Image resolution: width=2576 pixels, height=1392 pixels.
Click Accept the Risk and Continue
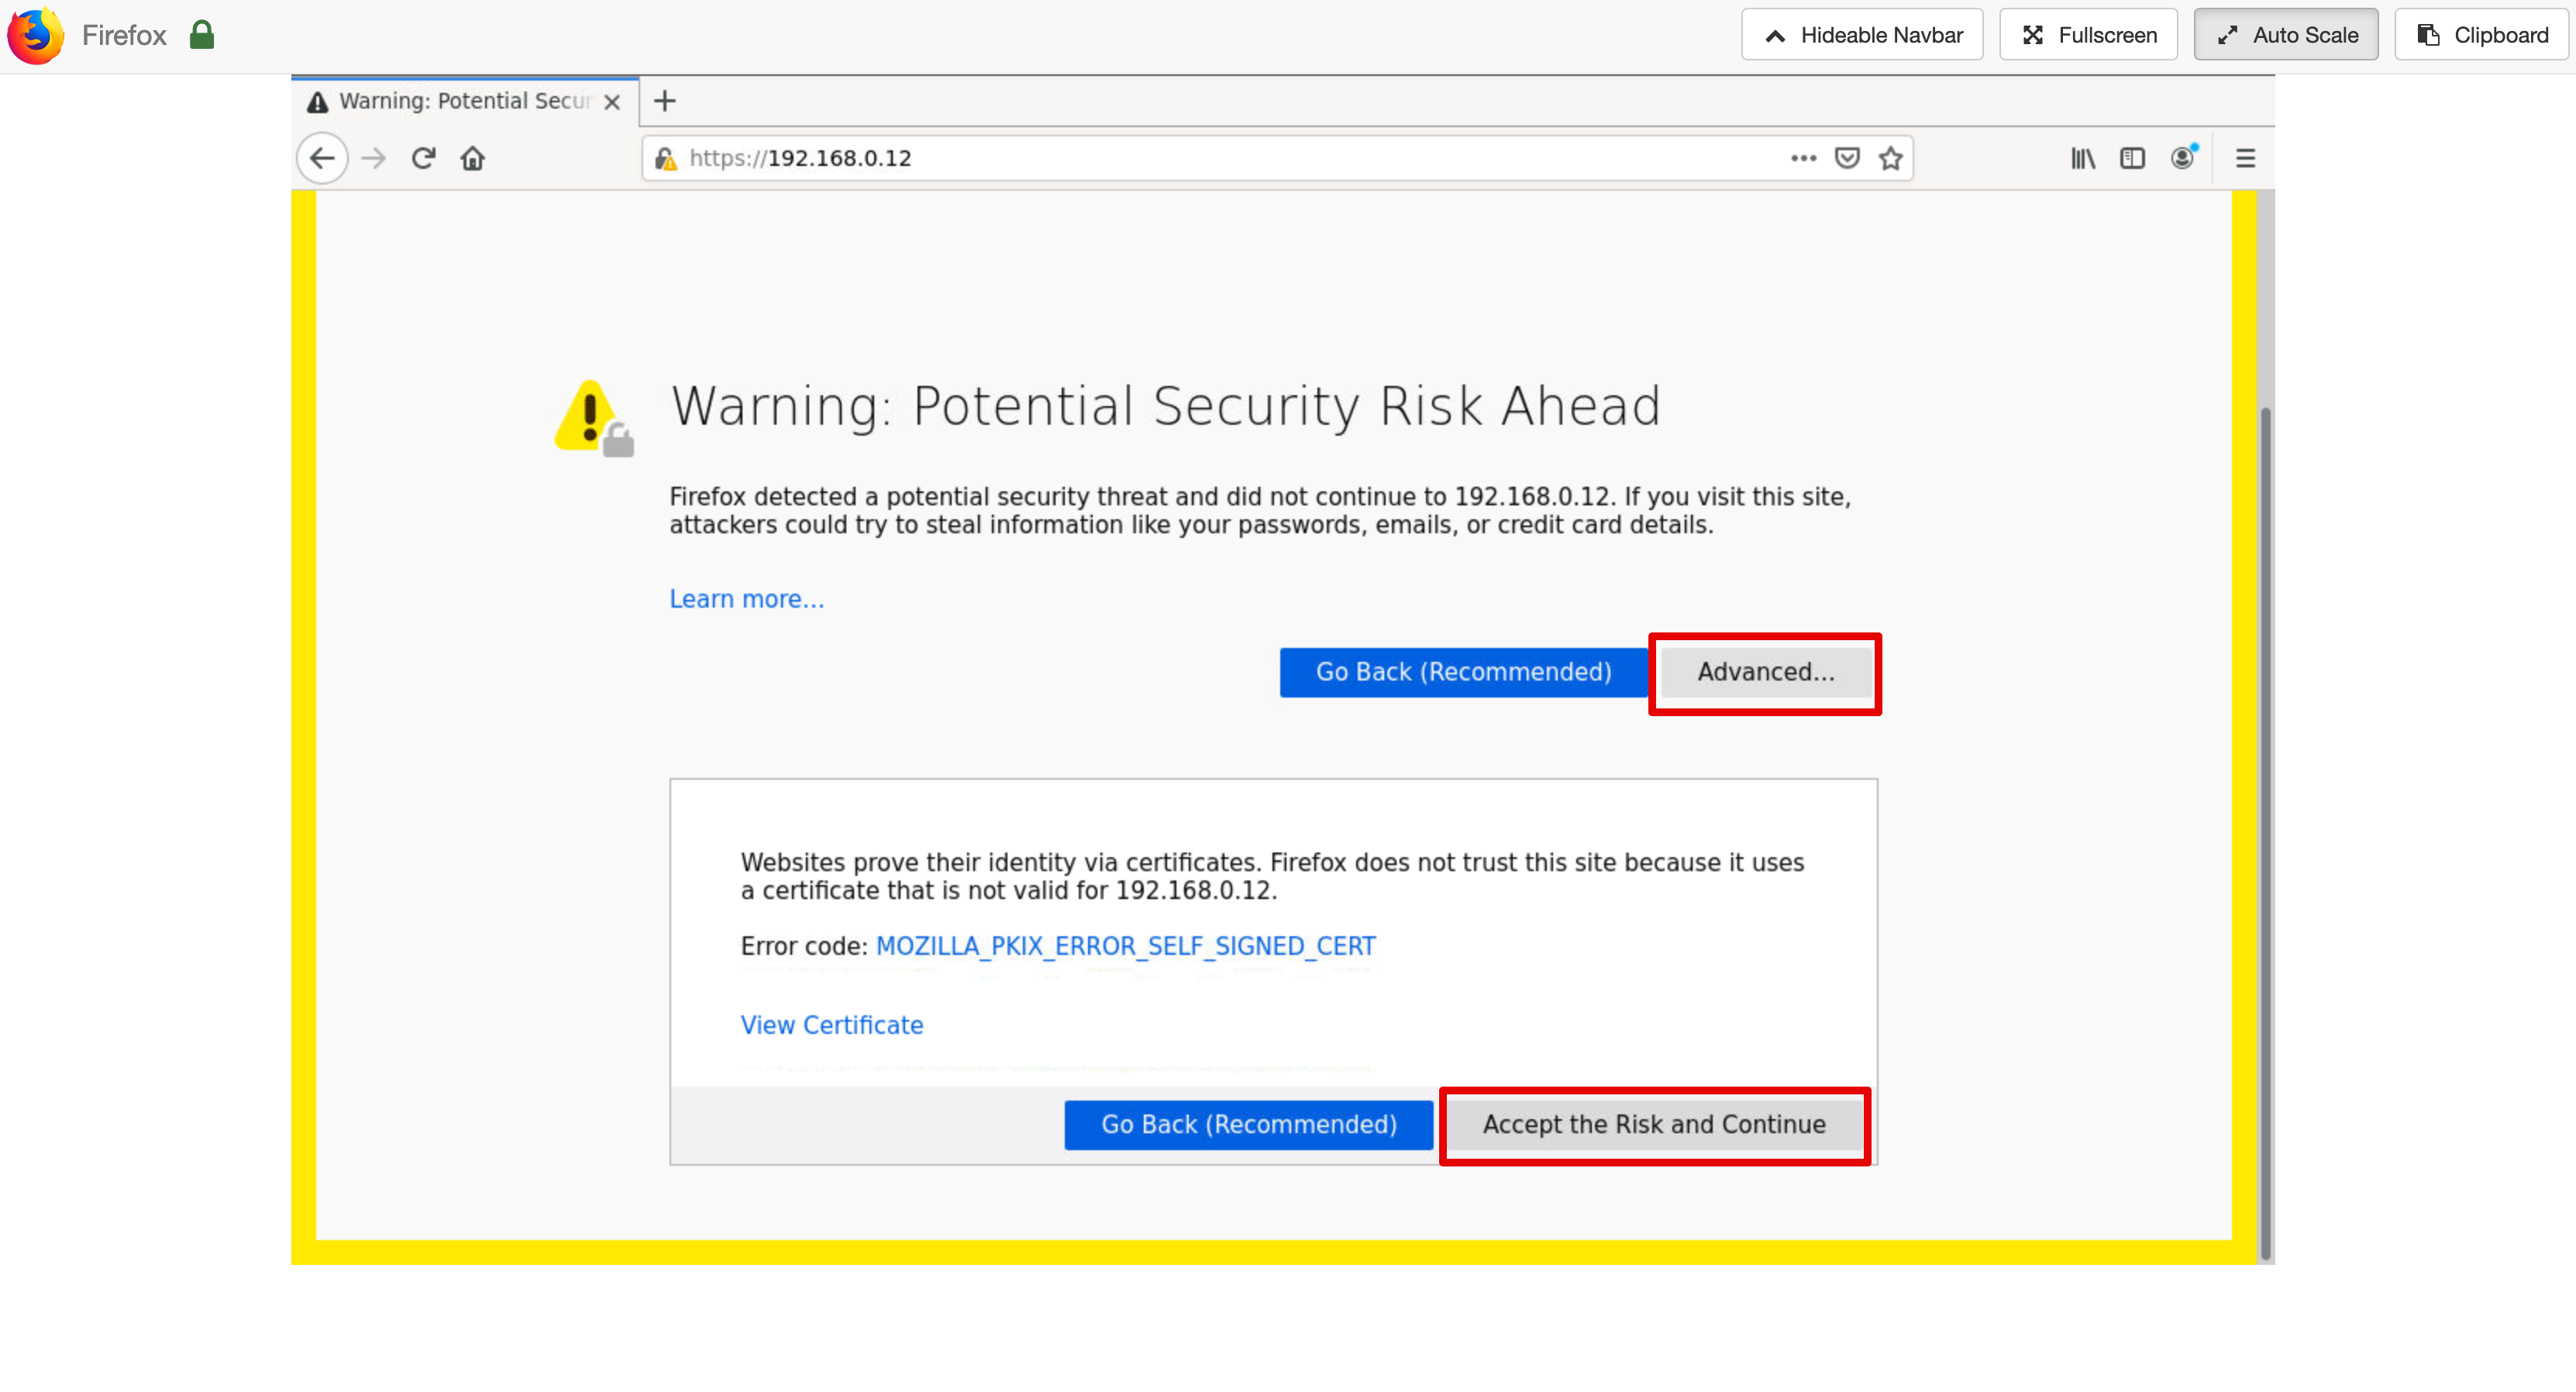(x=1654, y=1124)
